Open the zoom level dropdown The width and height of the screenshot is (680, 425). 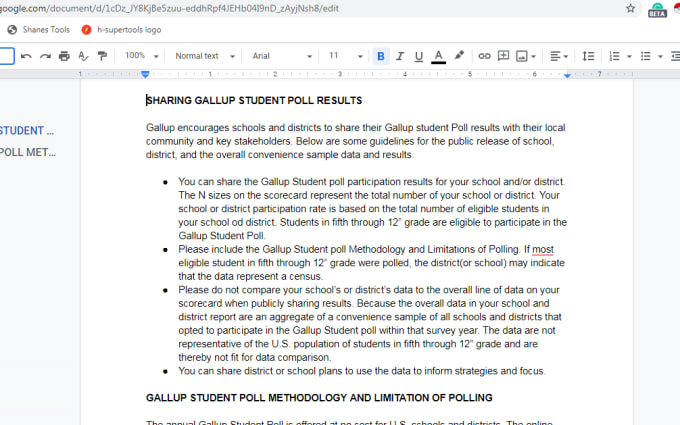click(x=142, y=56)
